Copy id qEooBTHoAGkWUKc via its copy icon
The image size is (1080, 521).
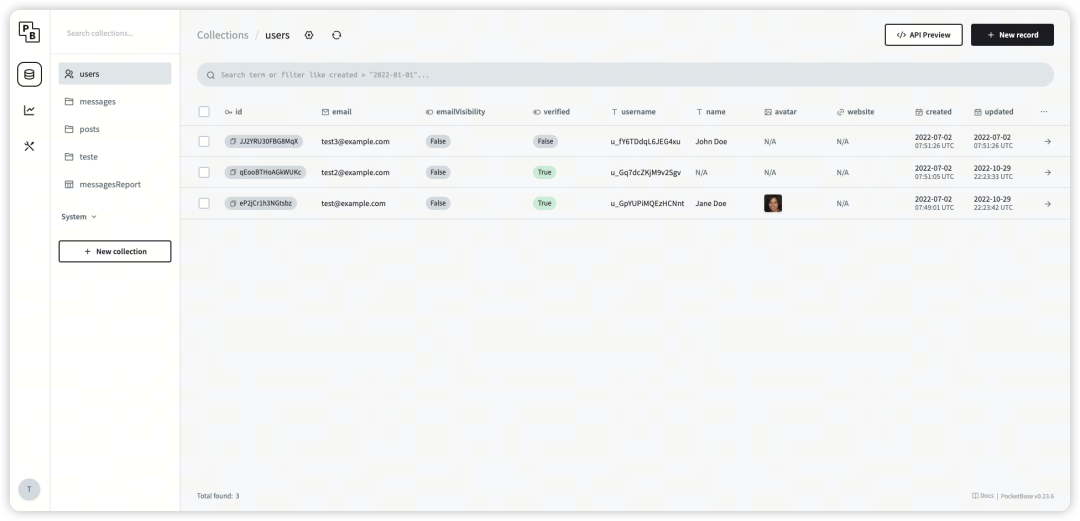[233, 172]
